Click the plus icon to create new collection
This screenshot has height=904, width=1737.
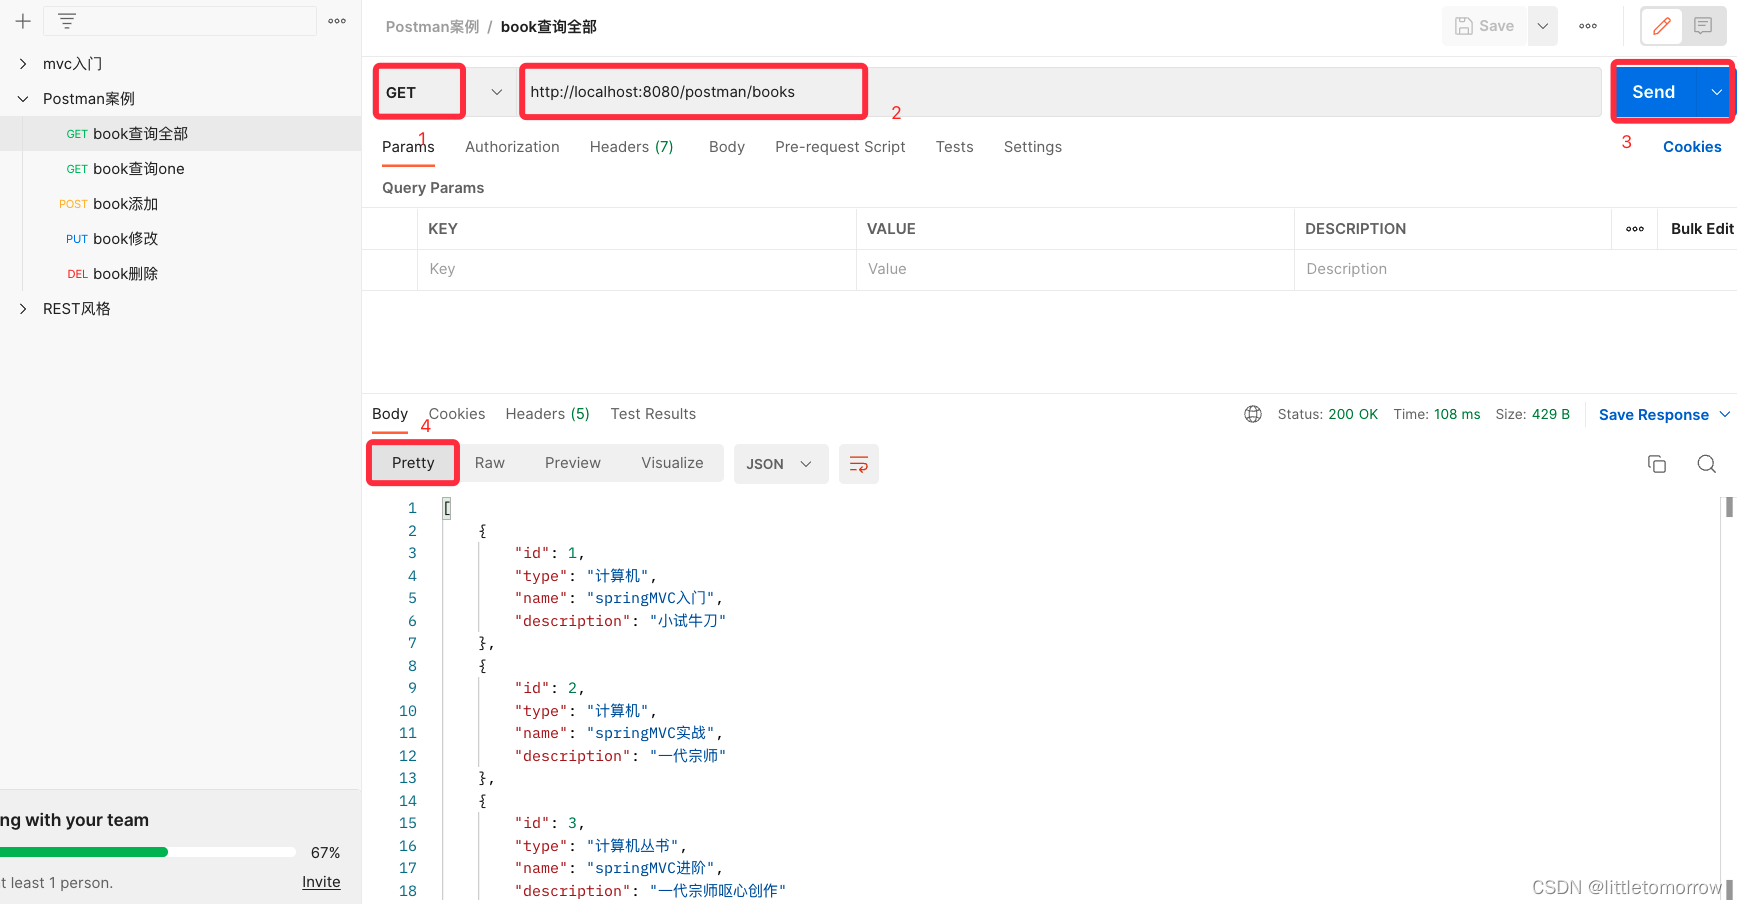coord(23,21)
